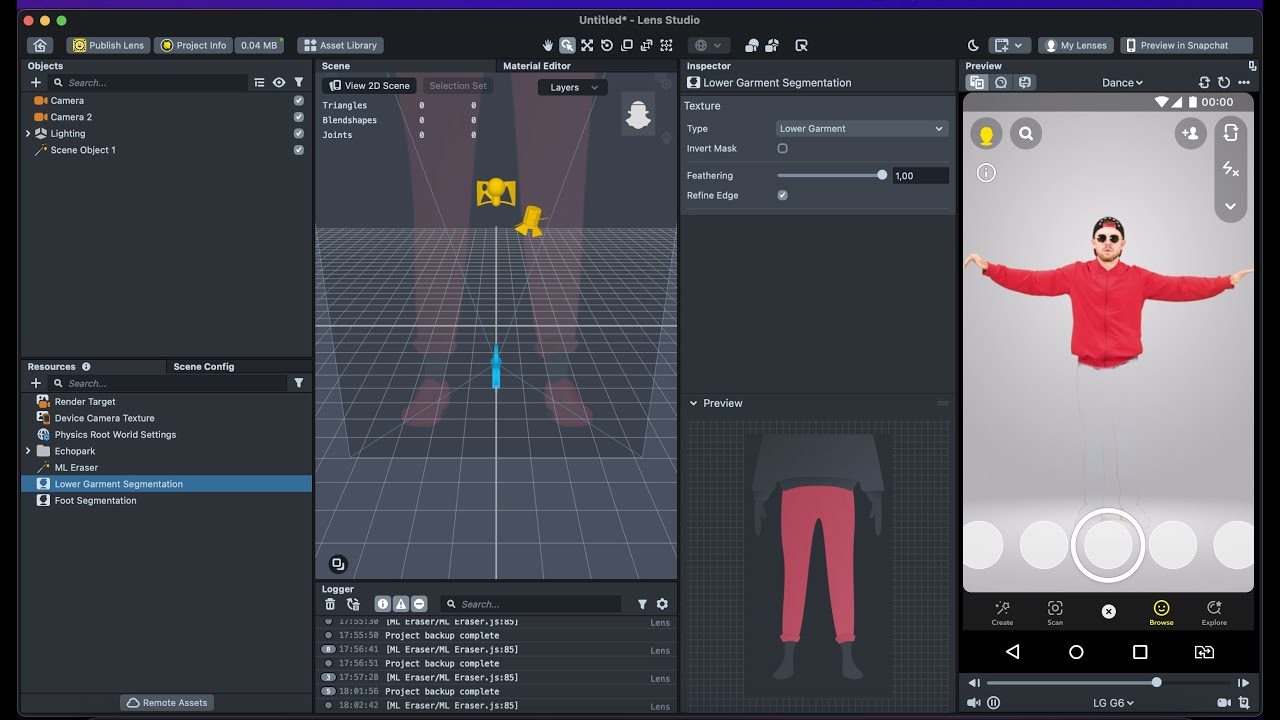Expand phone preview chevron down
The width and height of the screenshot is (1280, 720).
1231,206
